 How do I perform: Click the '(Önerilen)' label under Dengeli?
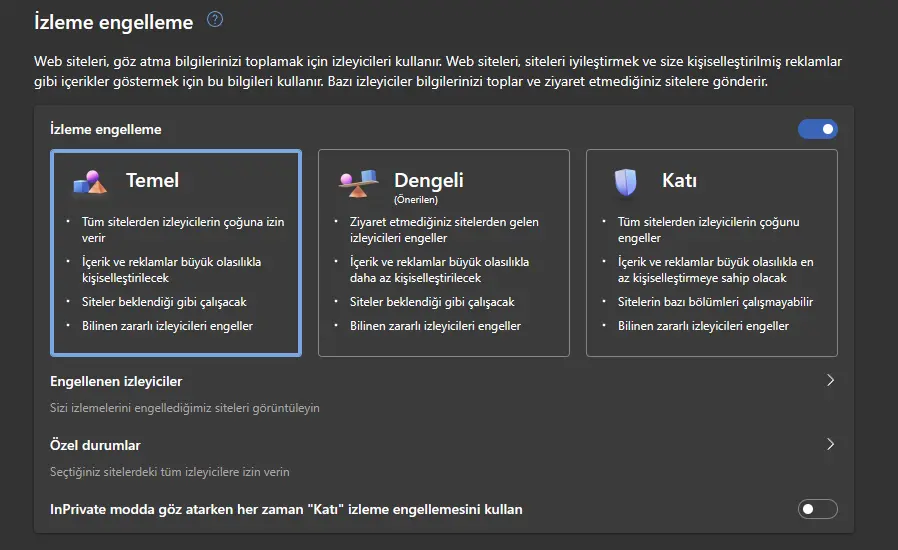[416, 200]
